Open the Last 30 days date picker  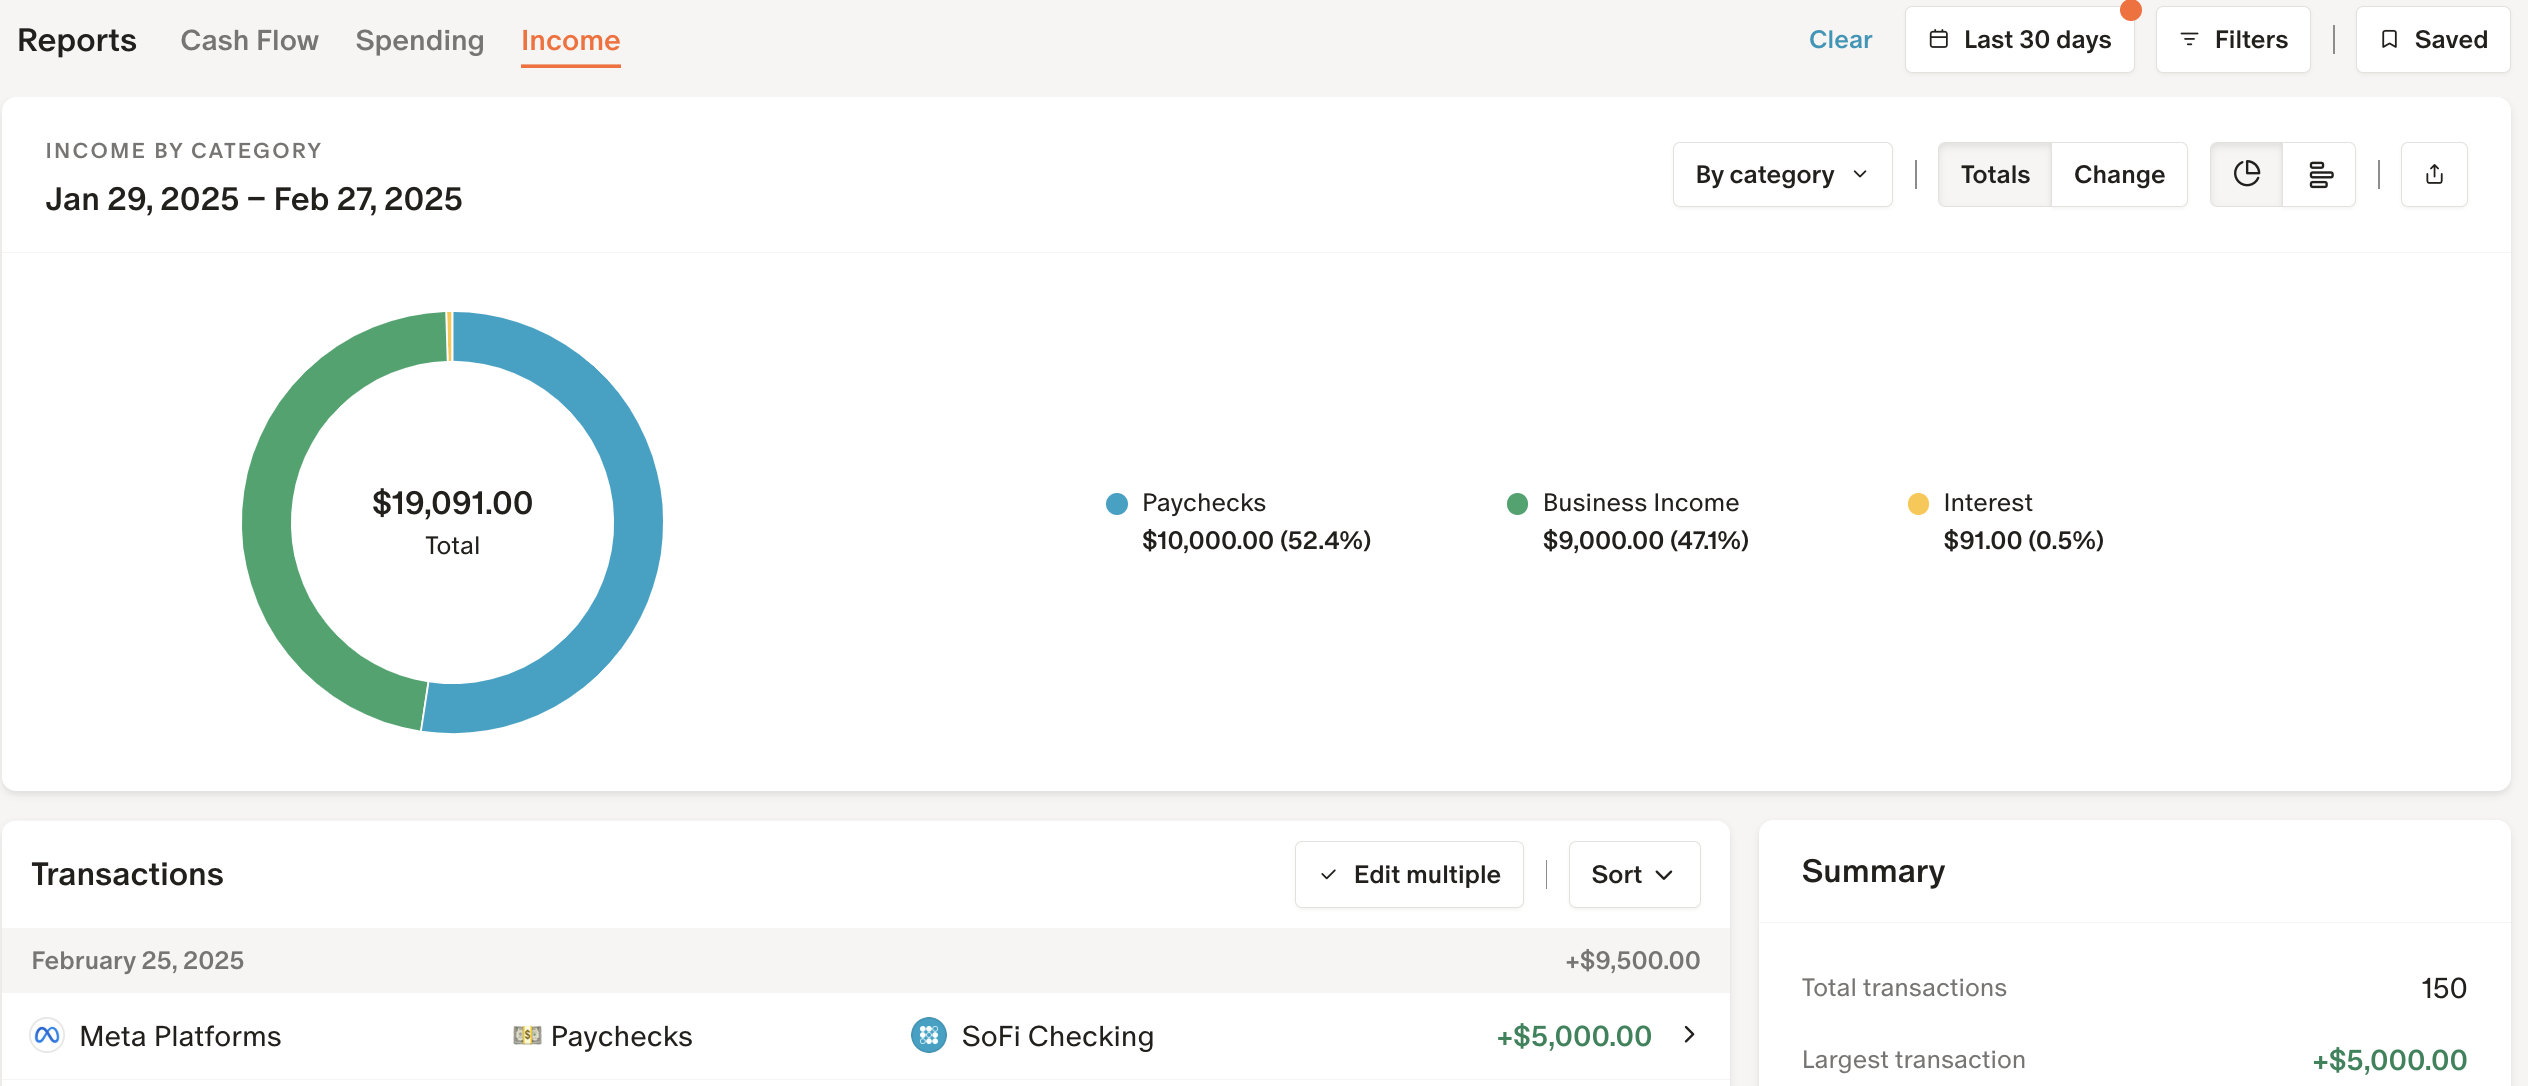(x=2019, y=40)
